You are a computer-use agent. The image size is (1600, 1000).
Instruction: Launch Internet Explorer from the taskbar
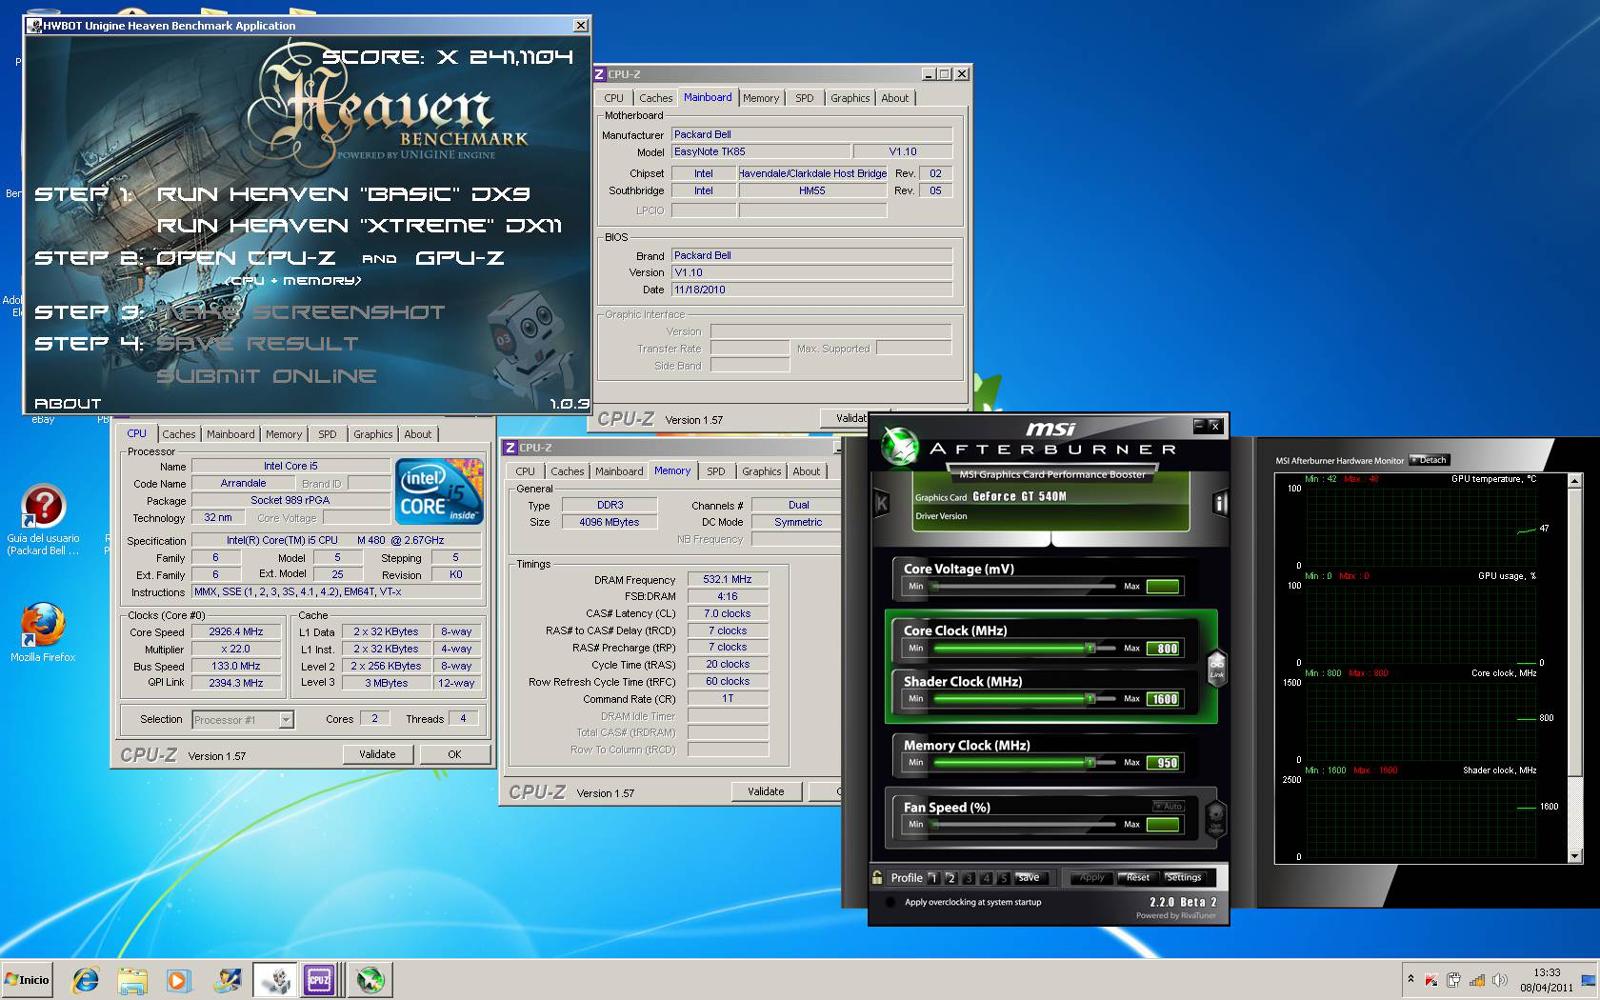tap(86, 980)
